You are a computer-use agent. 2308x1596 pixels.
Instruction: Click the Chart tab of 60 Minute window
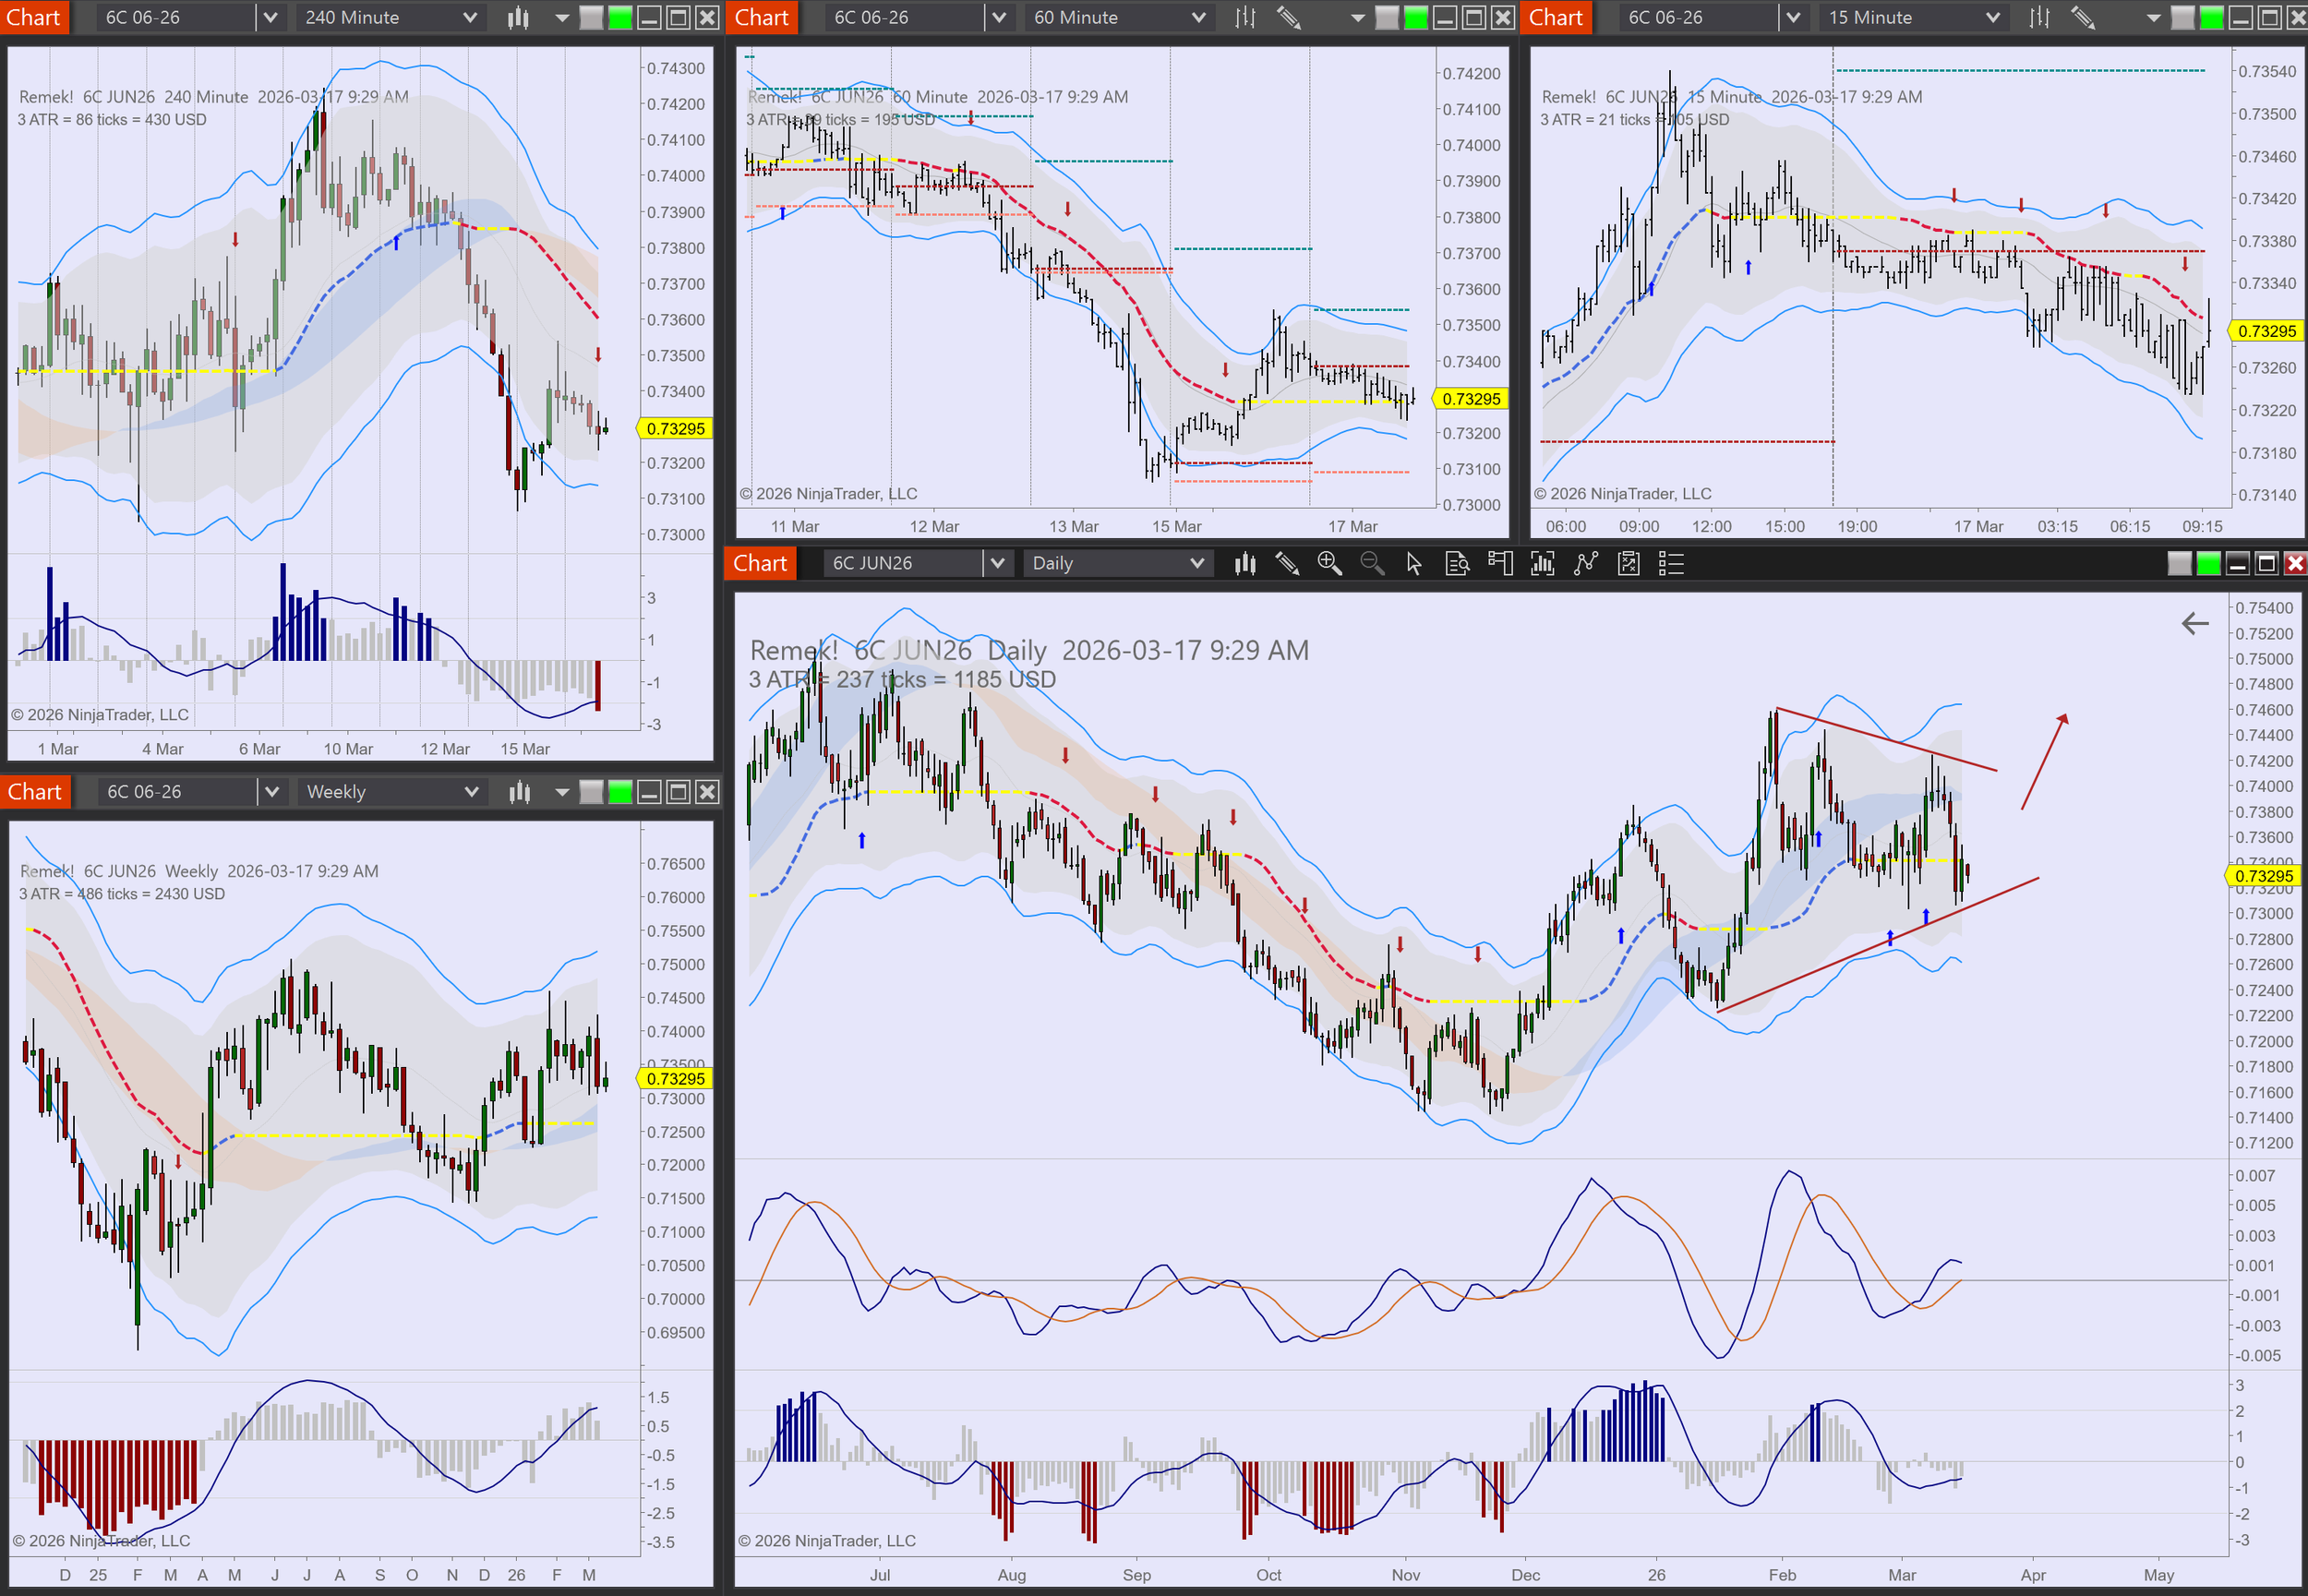point(762,17)
